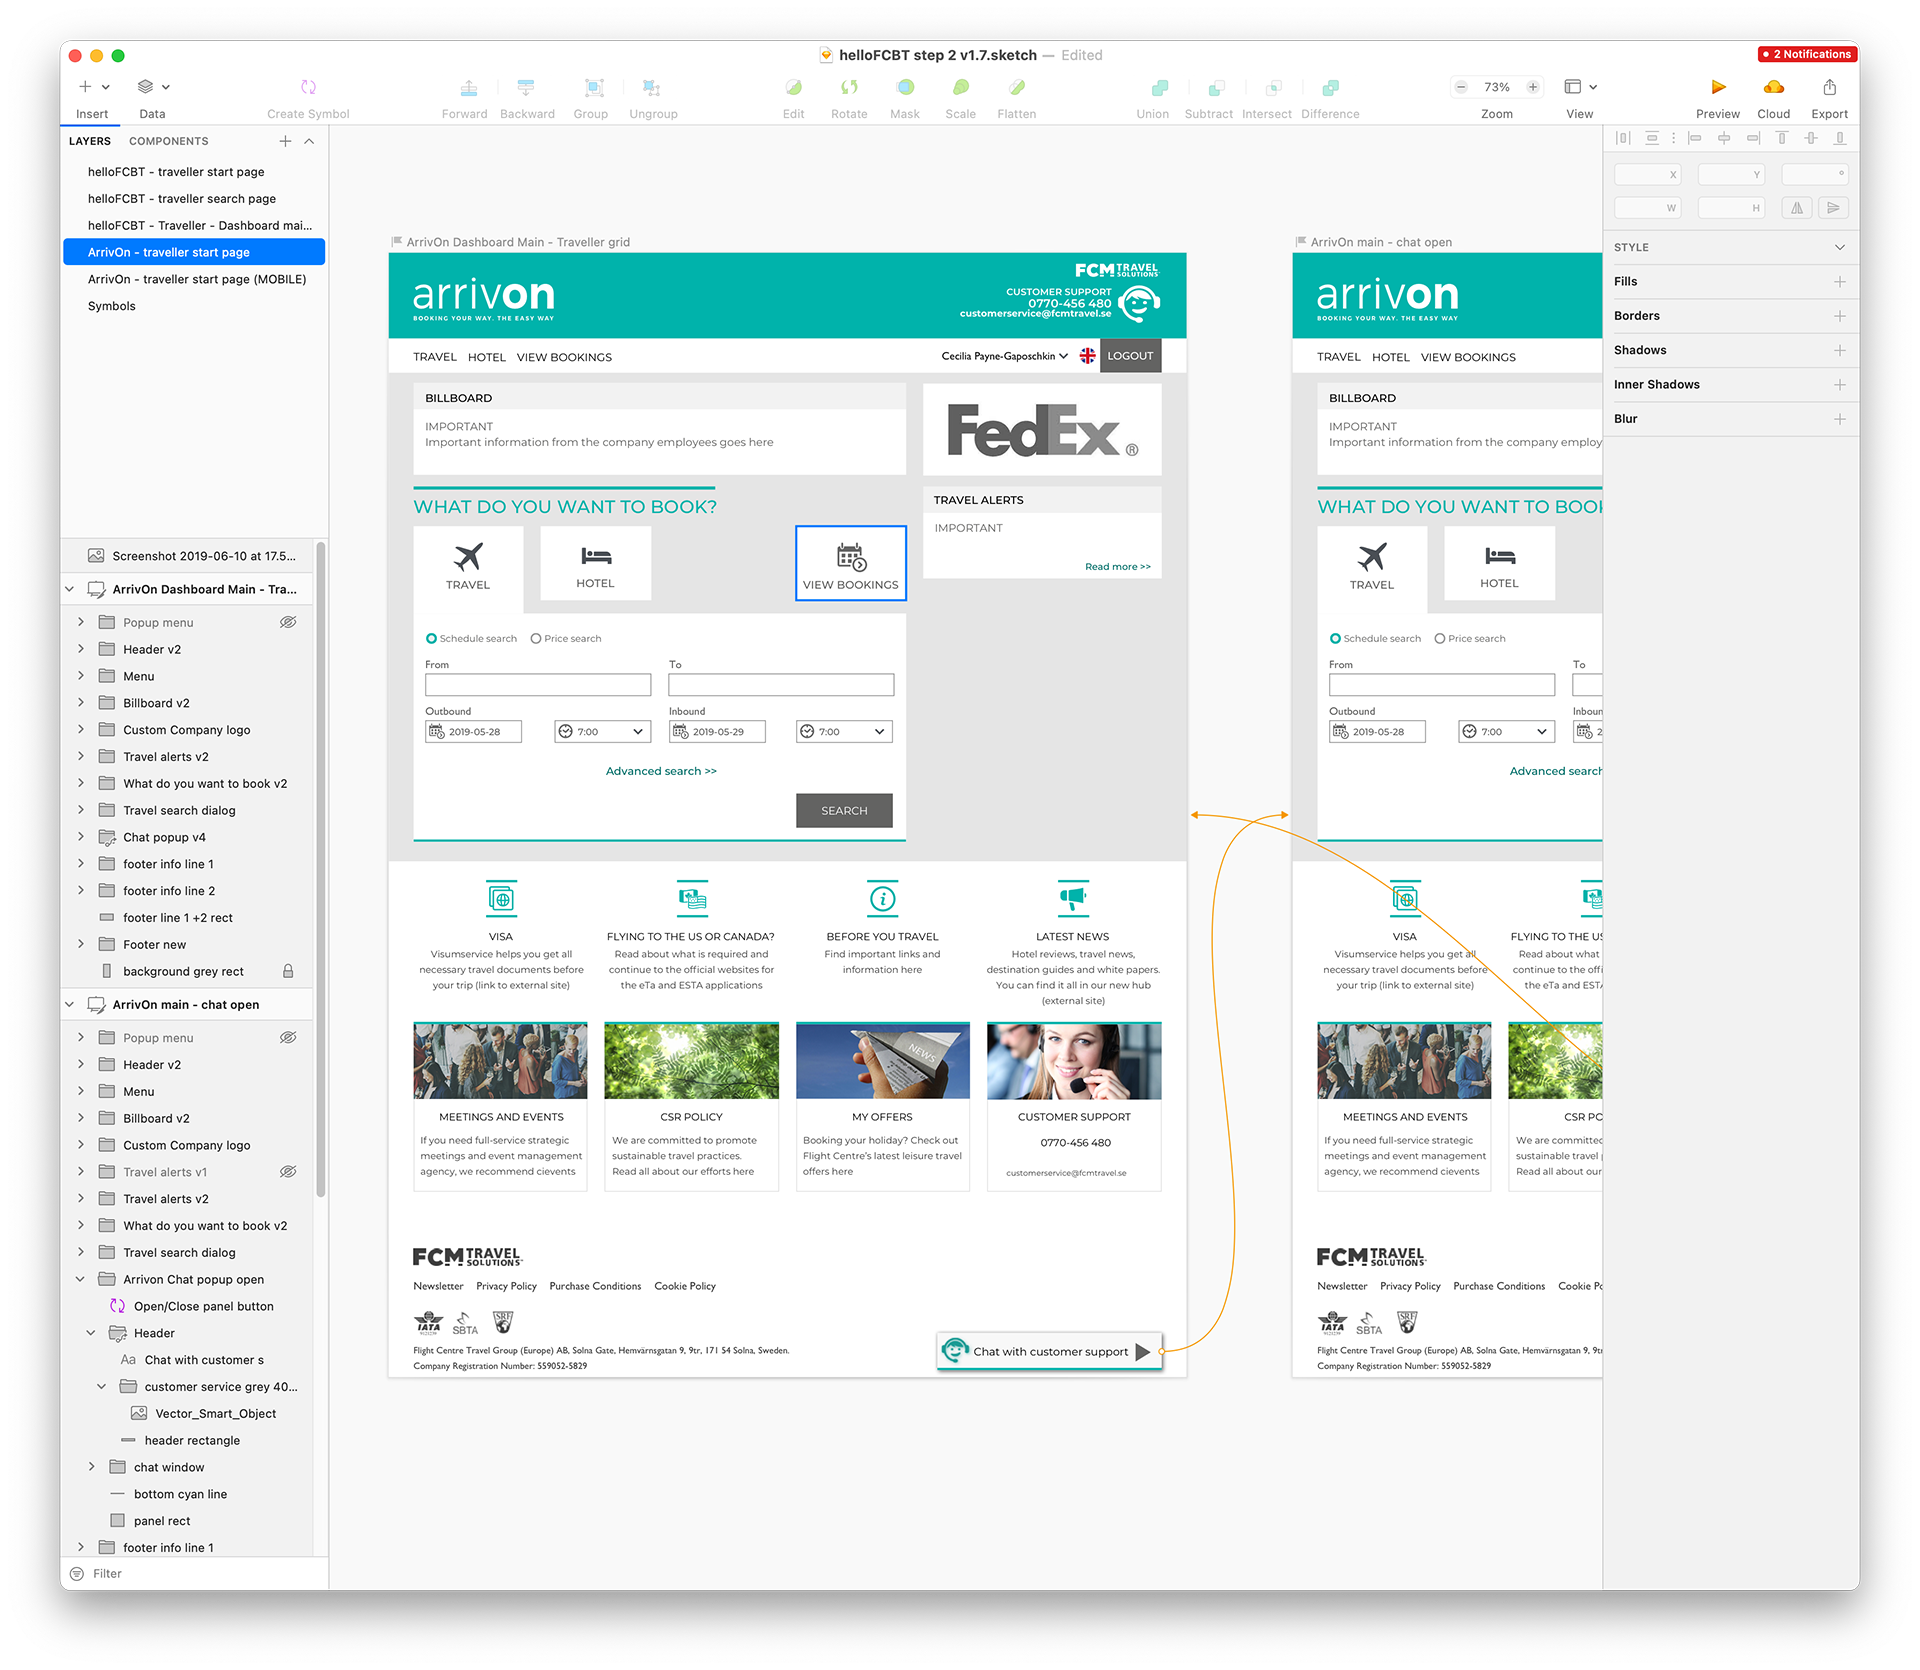The image size is (1920, 1670).
Task: Expand the Chat popup v4 group
Action: pos(81,837)
